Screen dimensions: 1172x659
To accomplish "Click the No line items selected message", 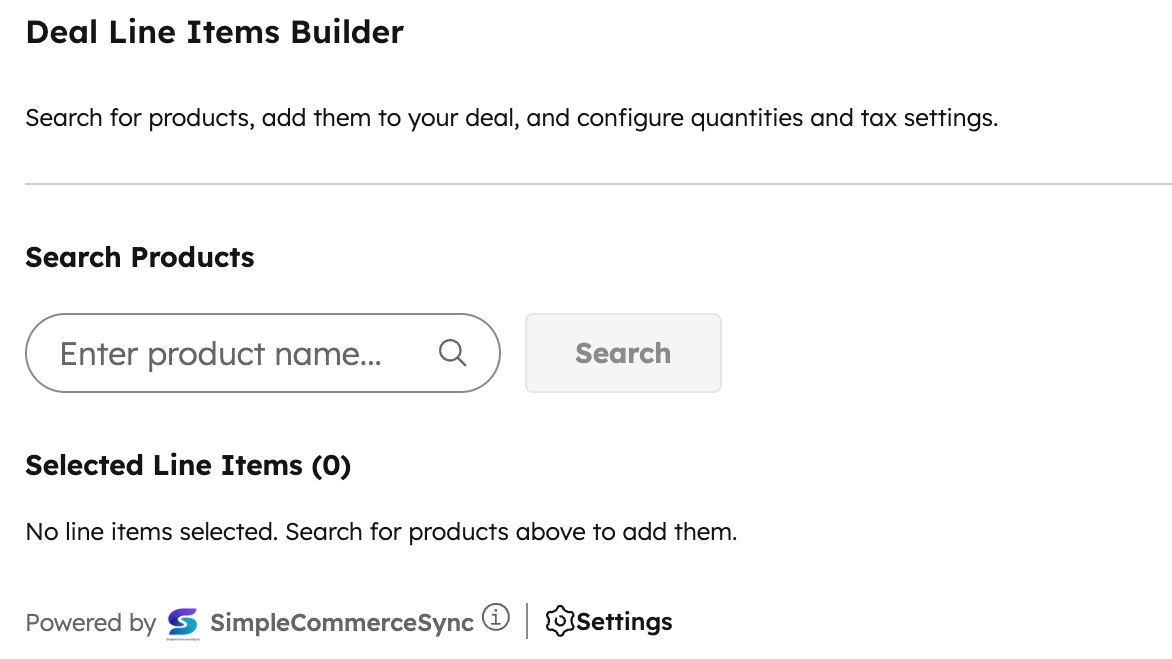I will pyautogui.click(x=381, y=532).
